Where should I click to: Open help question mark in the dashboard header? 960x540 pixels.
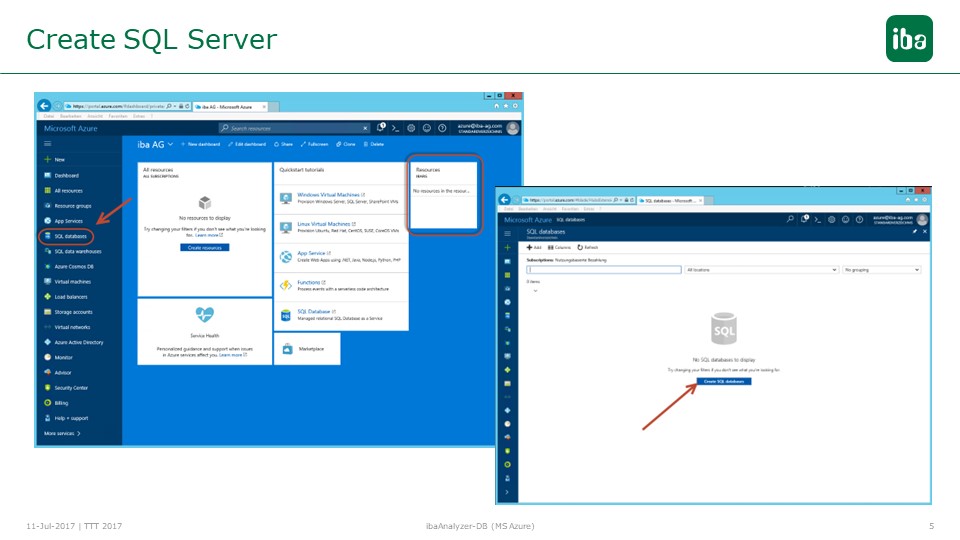[x=442, y=128]
